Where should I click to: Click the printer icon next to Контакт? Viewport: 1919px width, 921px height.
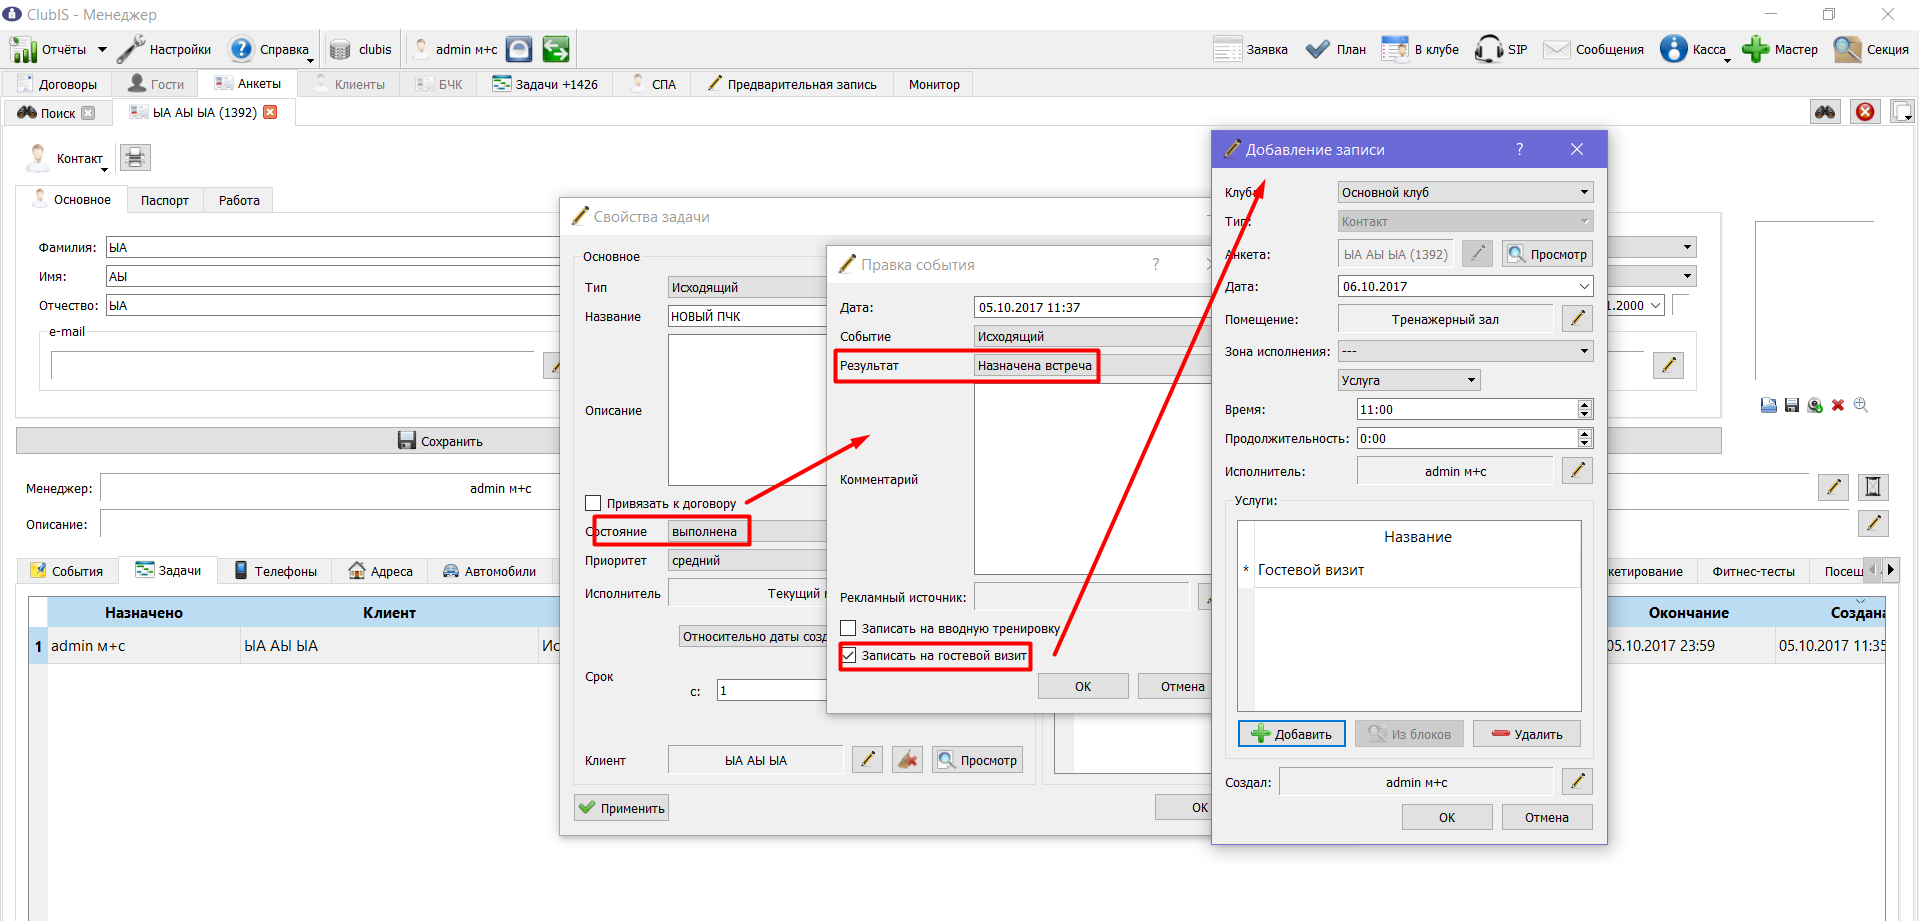(x=135, y=158)
